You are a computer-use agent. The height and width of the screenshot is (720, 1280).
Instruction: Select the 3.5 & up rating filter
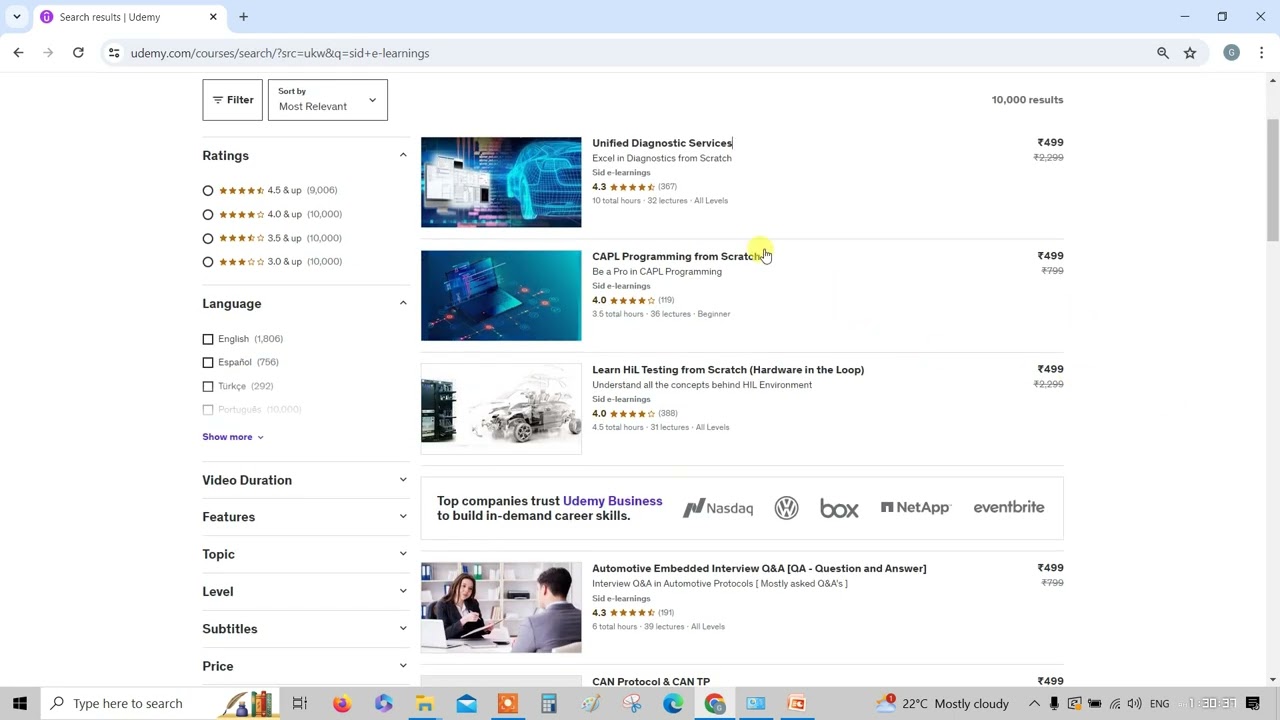[x=208, y=238]
